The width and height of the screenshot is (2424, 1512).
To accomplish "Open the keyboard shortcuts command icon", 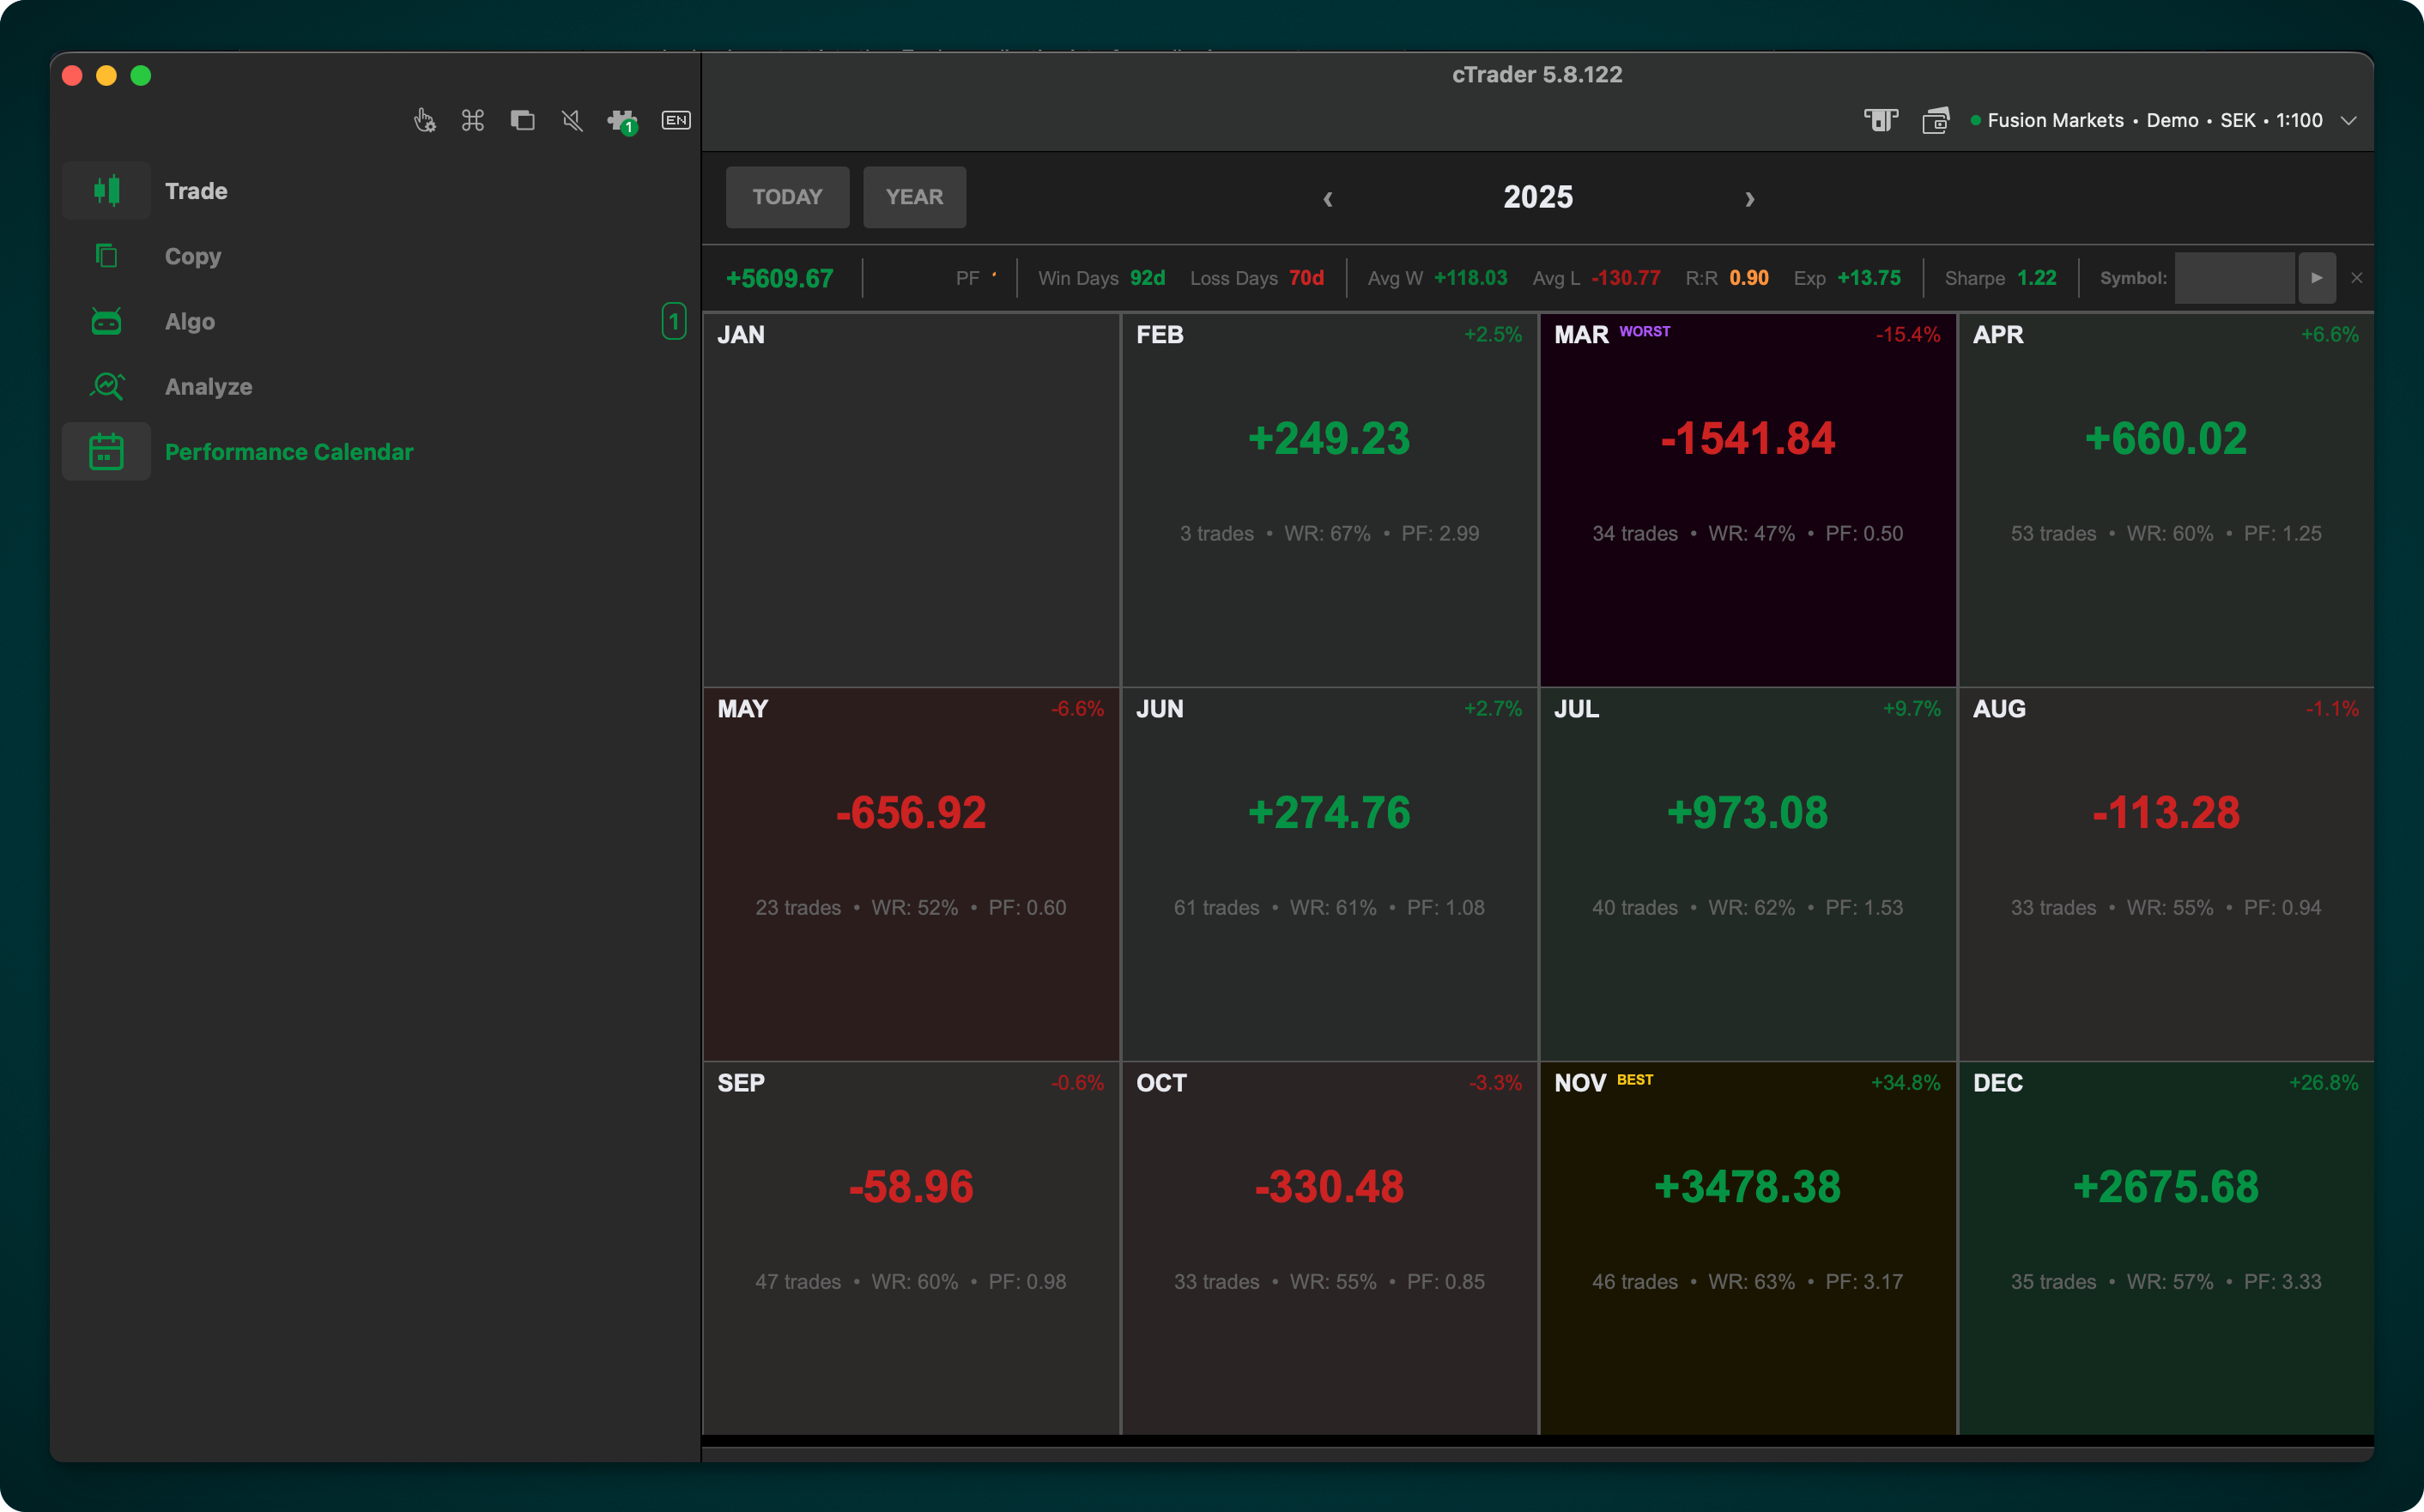I will (x=472, y=120).
